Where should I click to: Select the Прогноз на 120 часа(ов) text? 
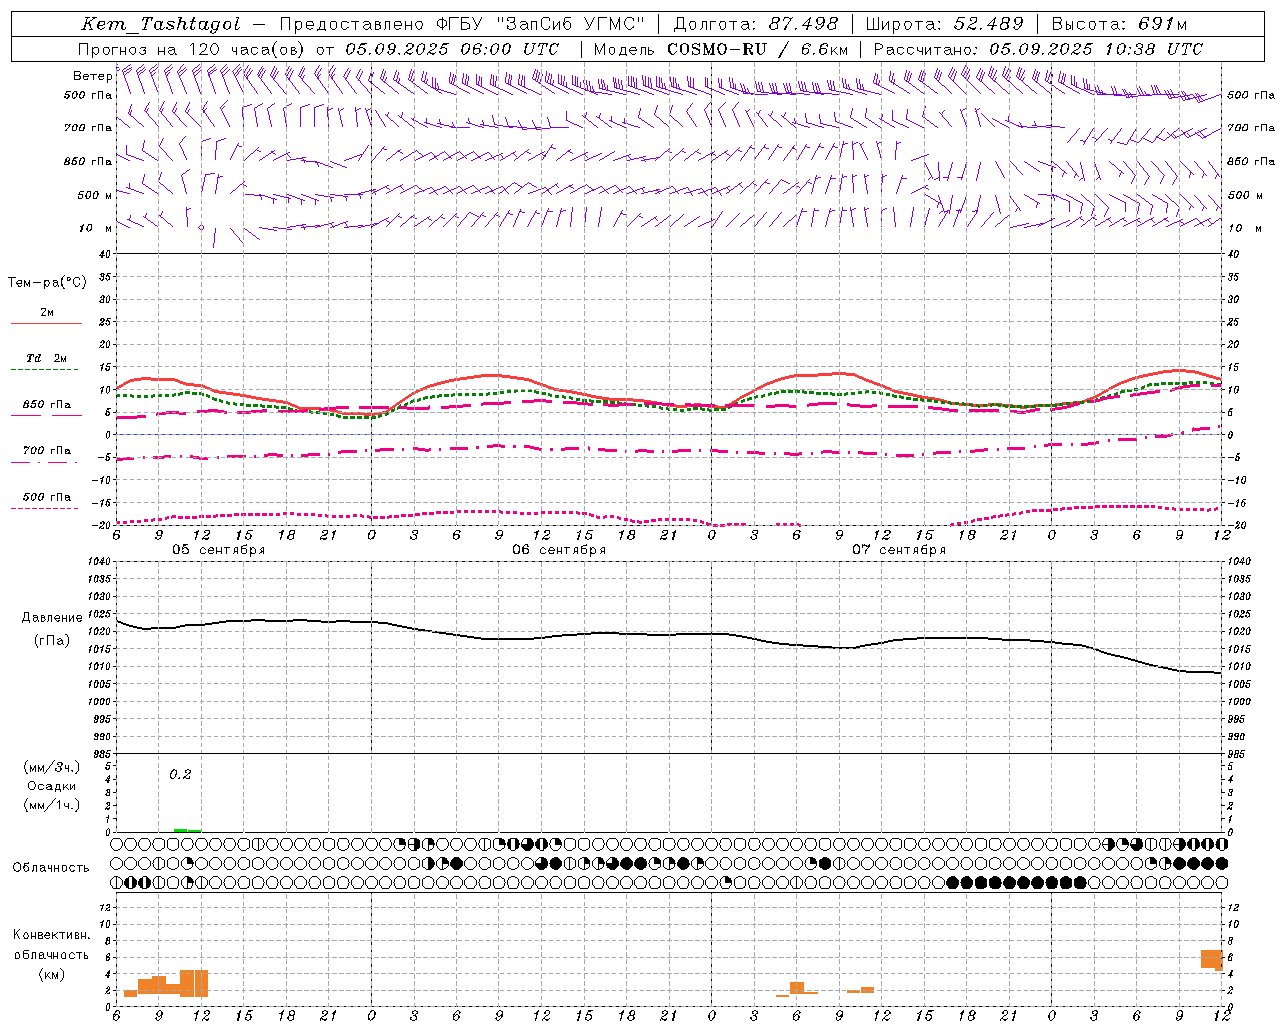(193, 49)
